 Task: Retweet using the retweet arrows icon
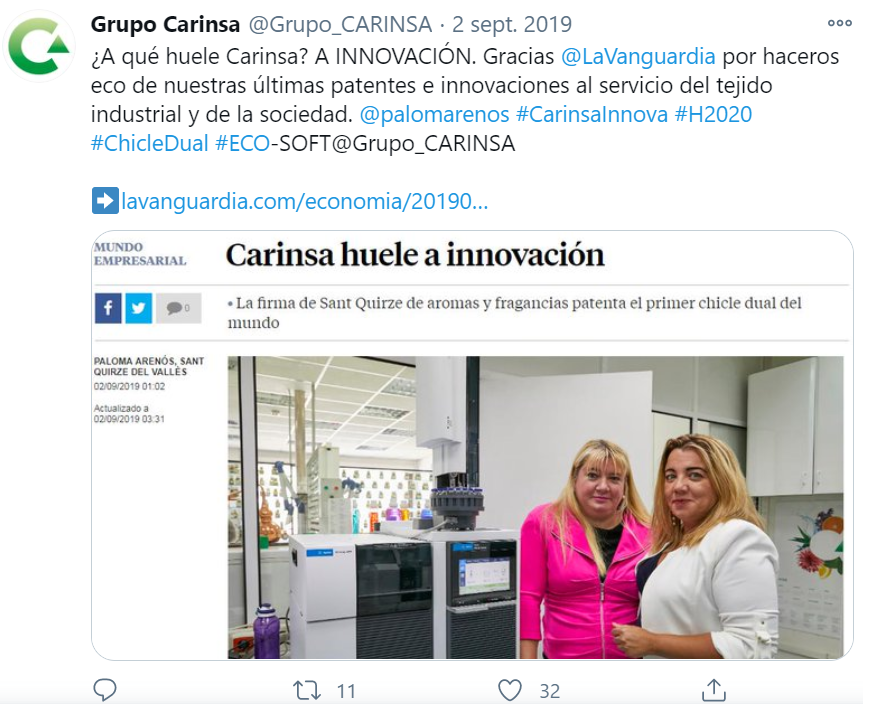pyautogui.click(x=307, y=691)
